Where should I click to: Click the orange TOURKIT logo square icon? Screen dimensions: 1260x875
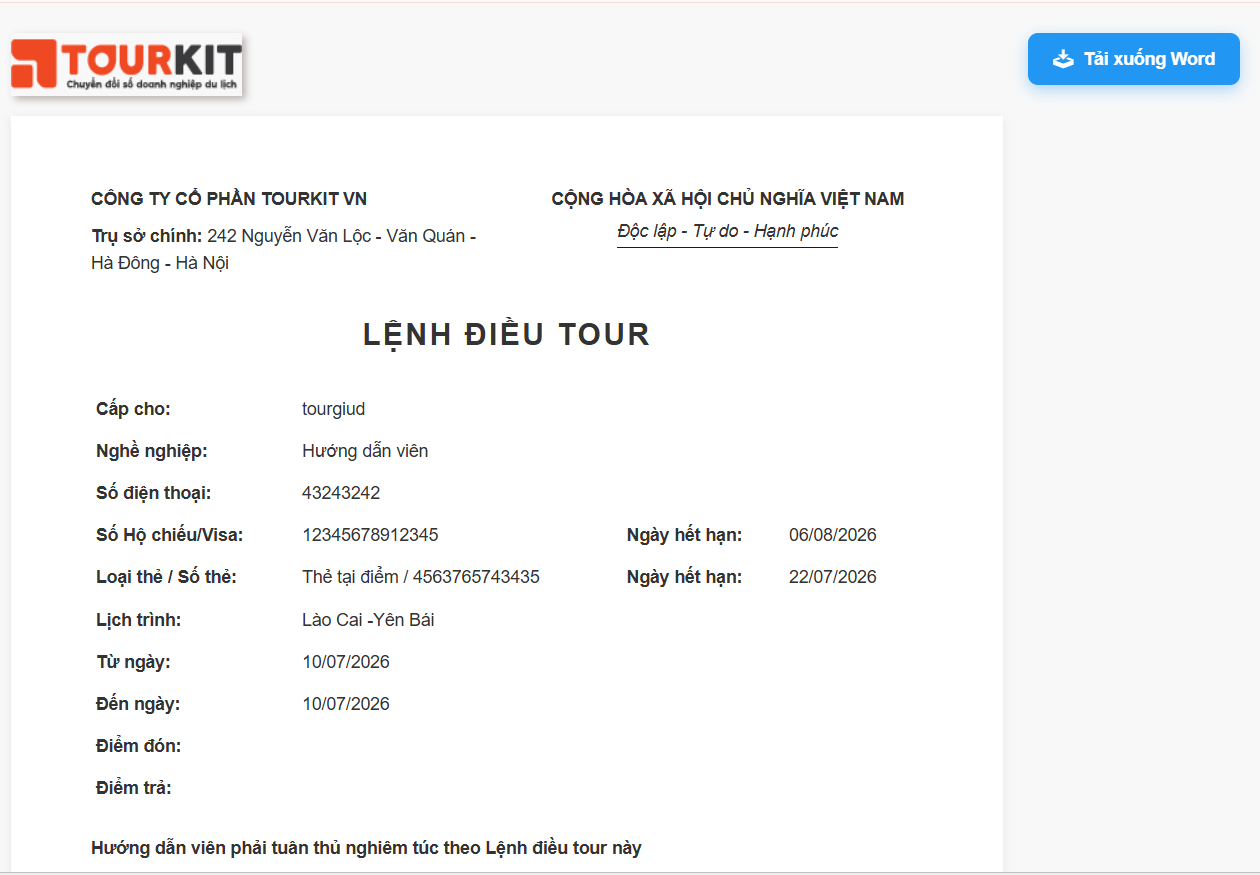(x=35, y=64)
